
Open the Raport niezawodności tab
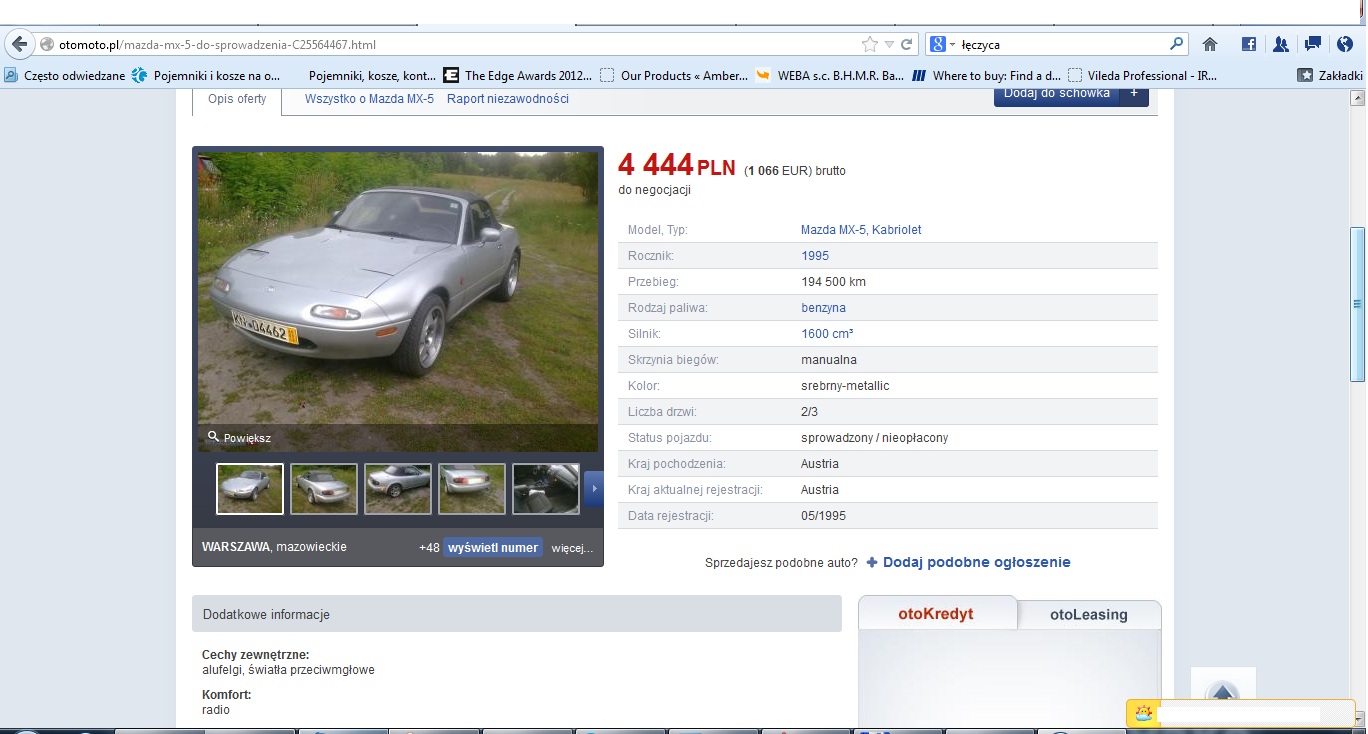pyautogui.click(x=508, y=99)
